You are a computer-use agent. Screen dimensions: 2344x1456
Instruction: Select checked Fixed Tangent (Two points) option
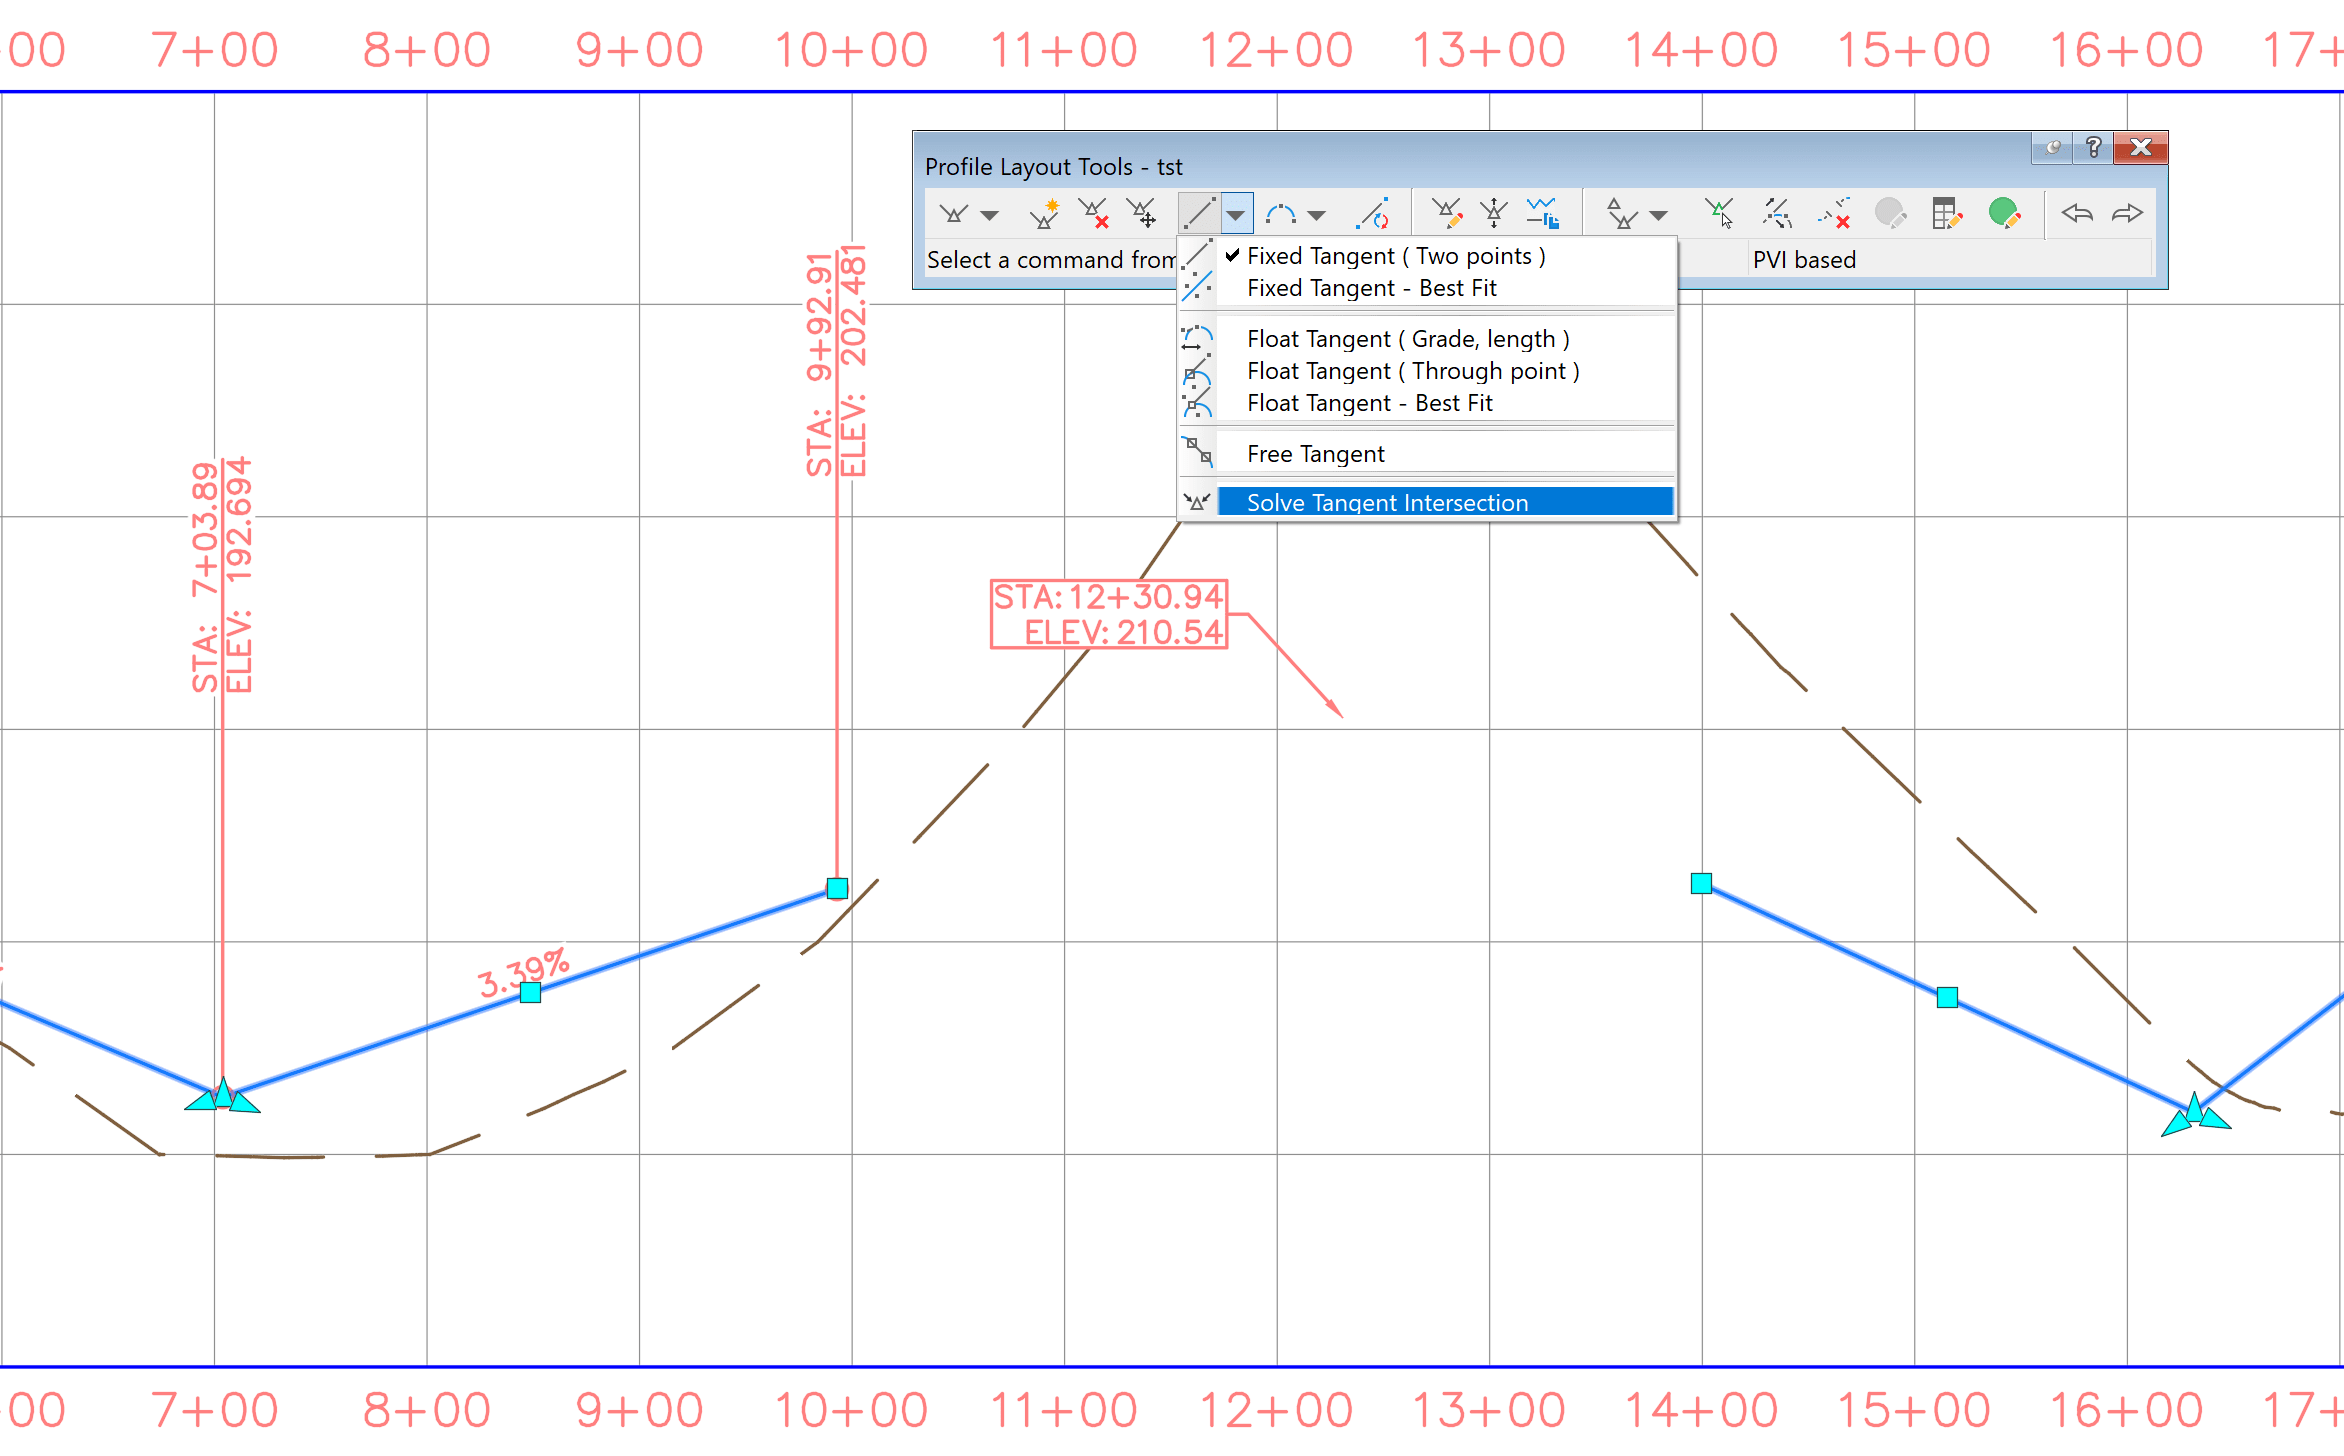point(1395,256)
